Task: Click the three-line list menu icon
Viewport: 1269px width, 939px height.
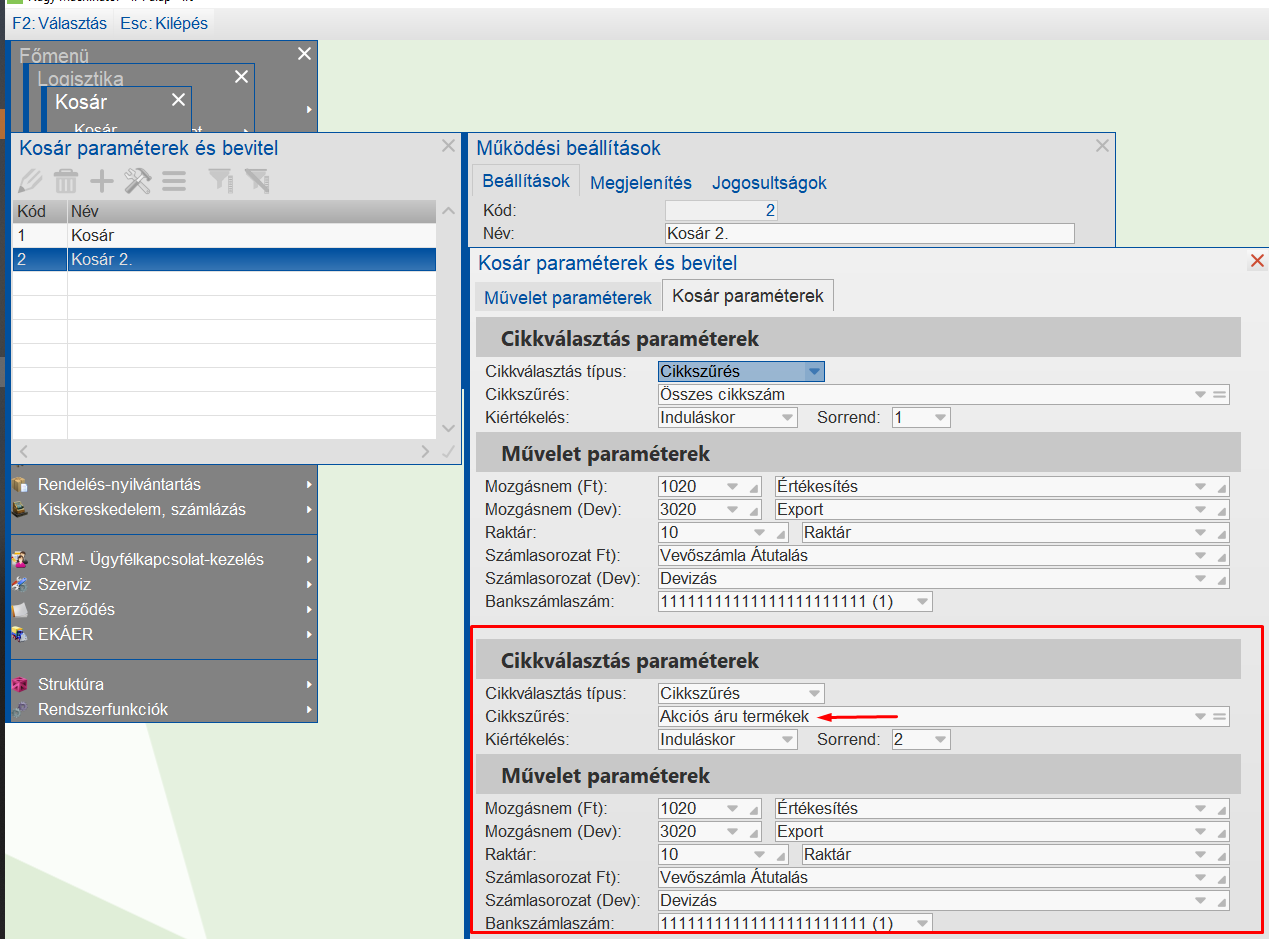Action: pos(174,181)
